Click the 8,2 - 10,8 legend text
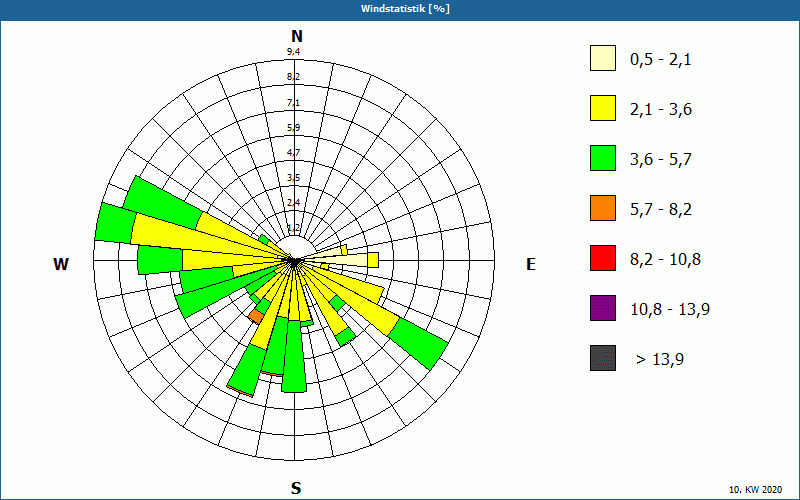The height and width of the screenshot is (500, 800). click(665, 260)
